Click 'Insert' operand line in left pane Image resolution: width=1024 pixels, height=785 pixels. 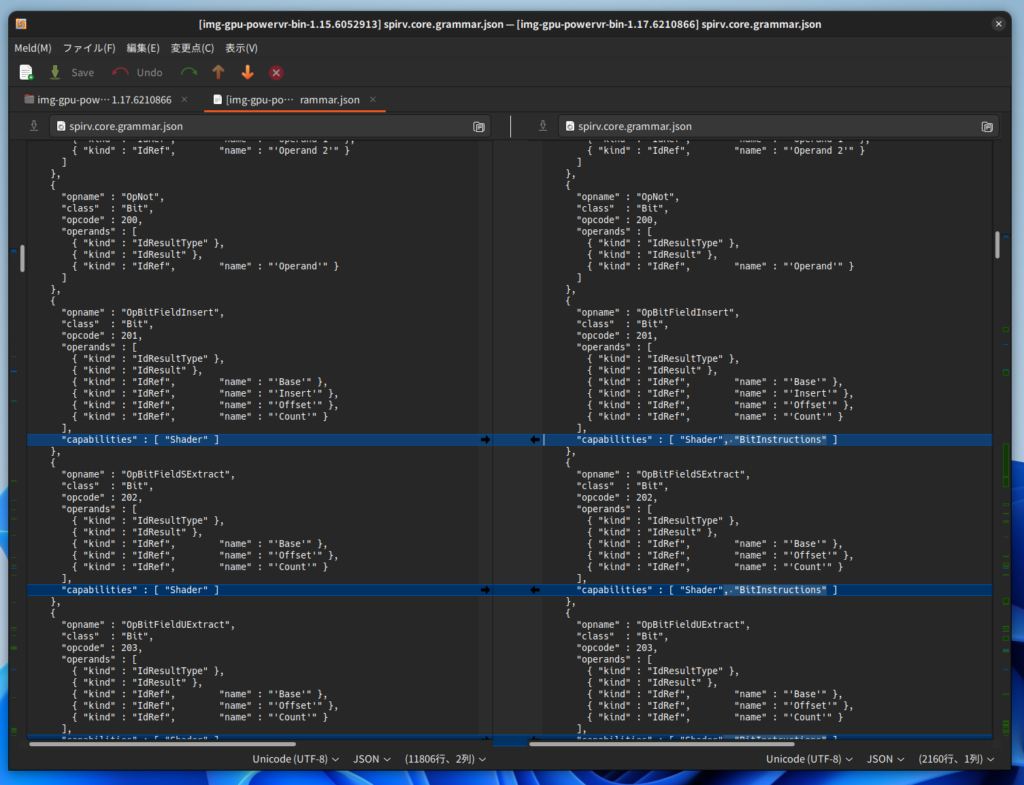(x=205, y=393)
